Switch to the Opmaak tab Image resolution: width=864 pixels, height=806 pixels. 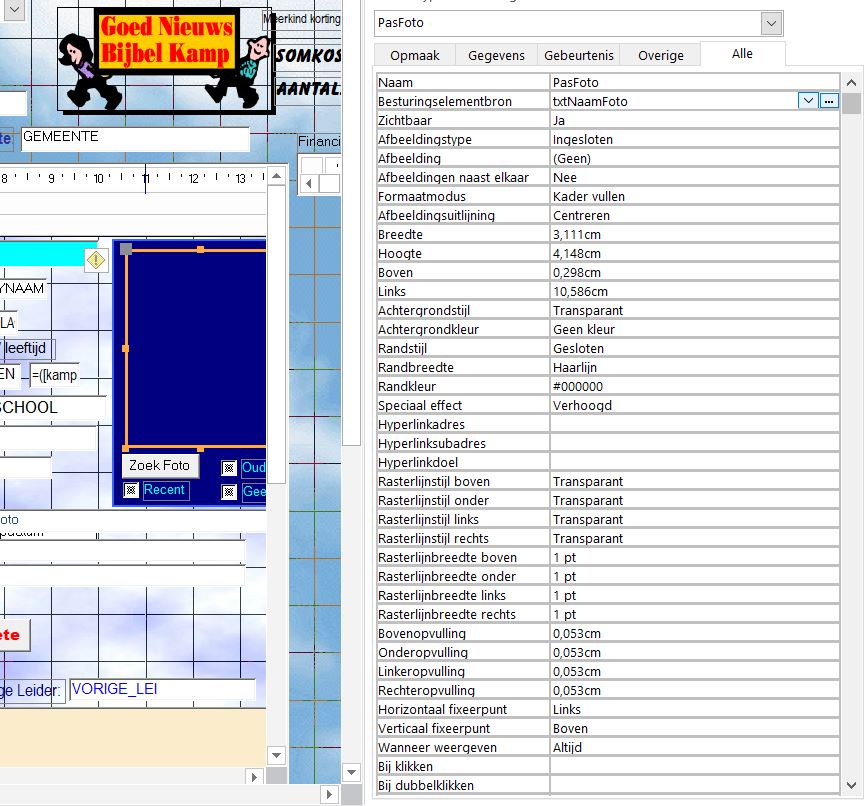click(x=415, y=56)
